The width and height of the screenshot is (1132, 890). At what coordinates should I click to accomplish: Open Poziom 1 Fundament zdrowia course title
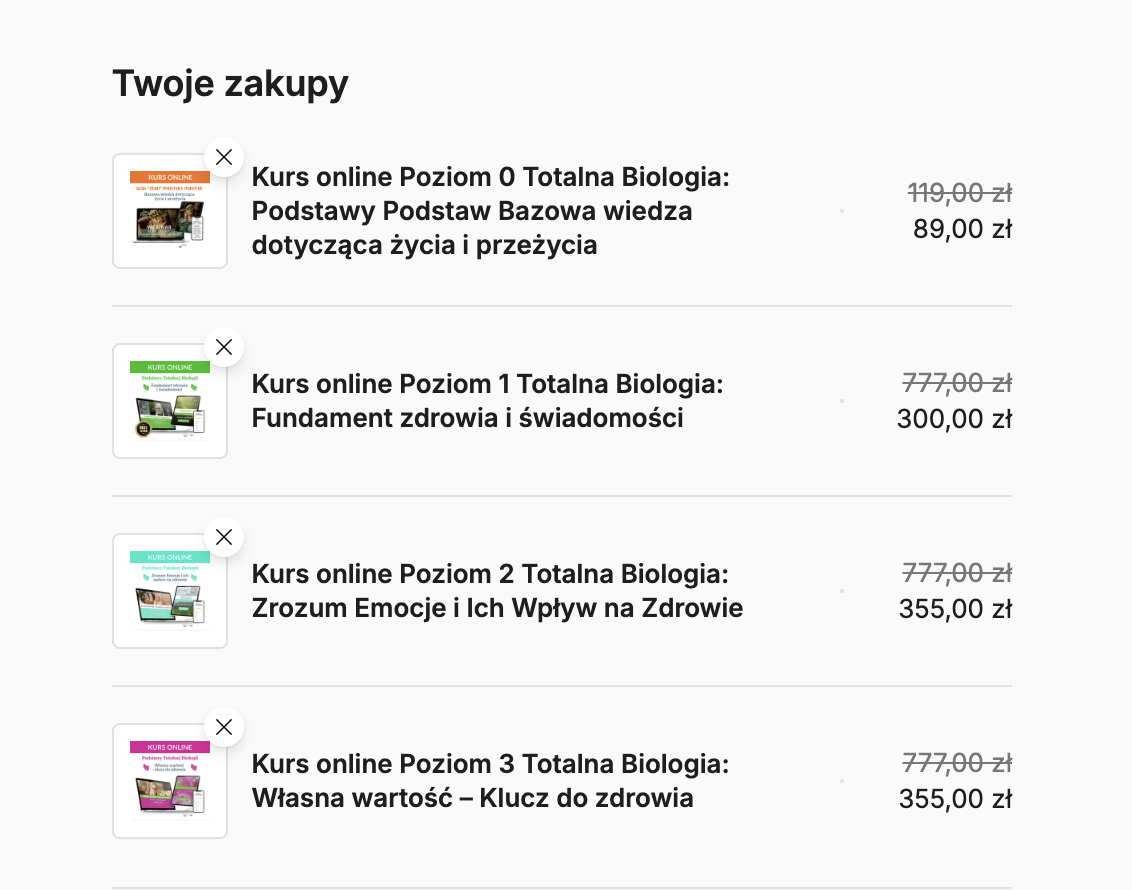coord(488,400)
